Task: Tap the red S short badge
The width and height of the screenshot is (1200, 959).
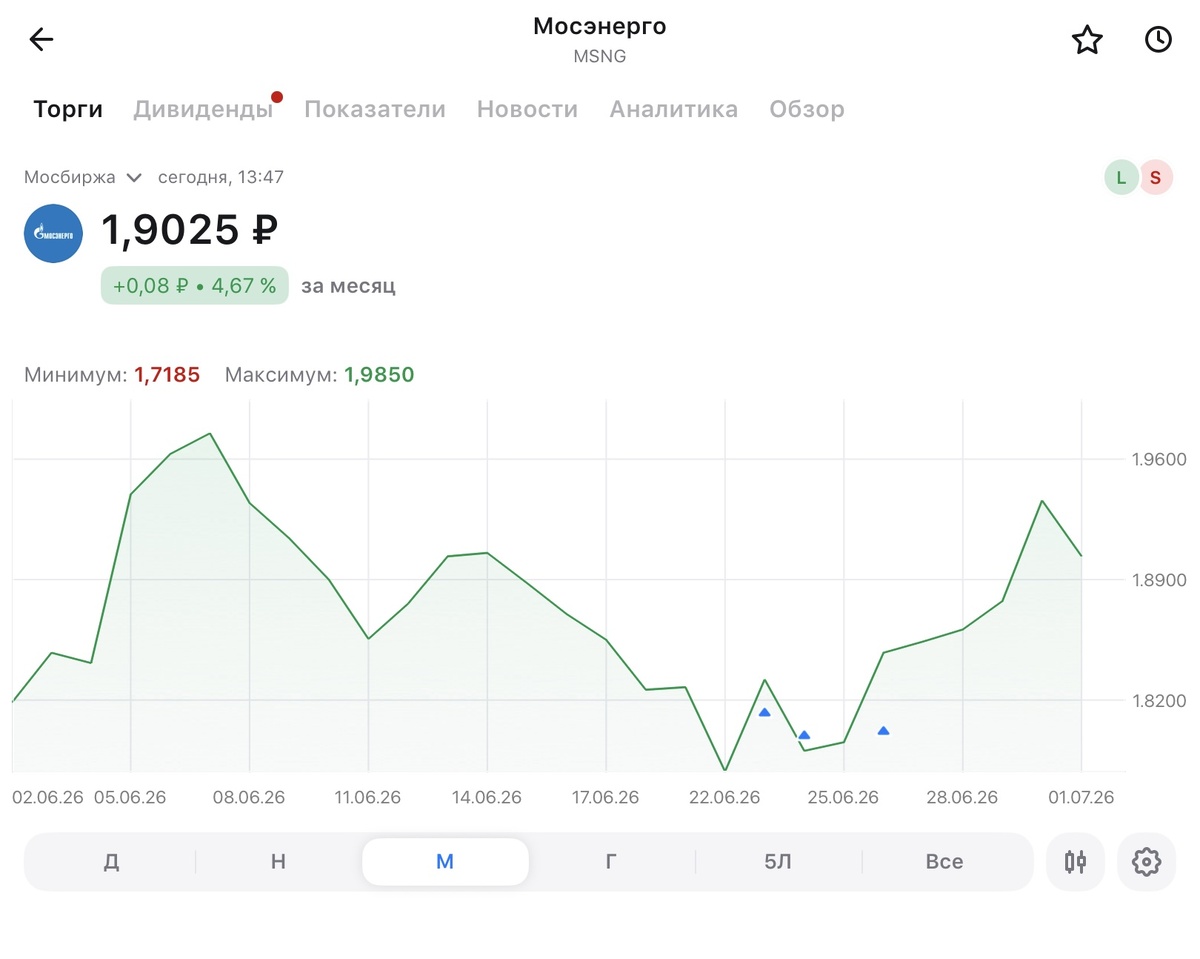Action: [x=1155, y=178]
